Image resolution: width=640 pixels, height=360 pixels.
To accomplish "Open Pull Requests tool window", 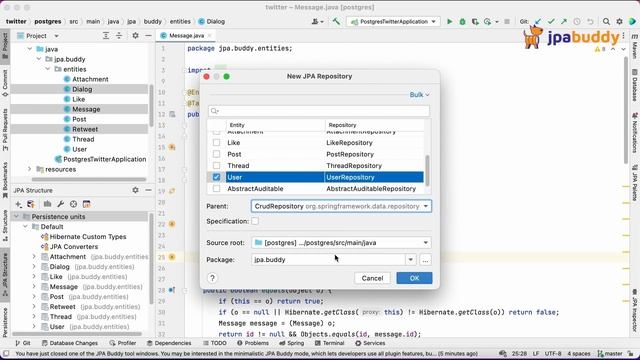I will pyautogui.click(x=5, y=129).
